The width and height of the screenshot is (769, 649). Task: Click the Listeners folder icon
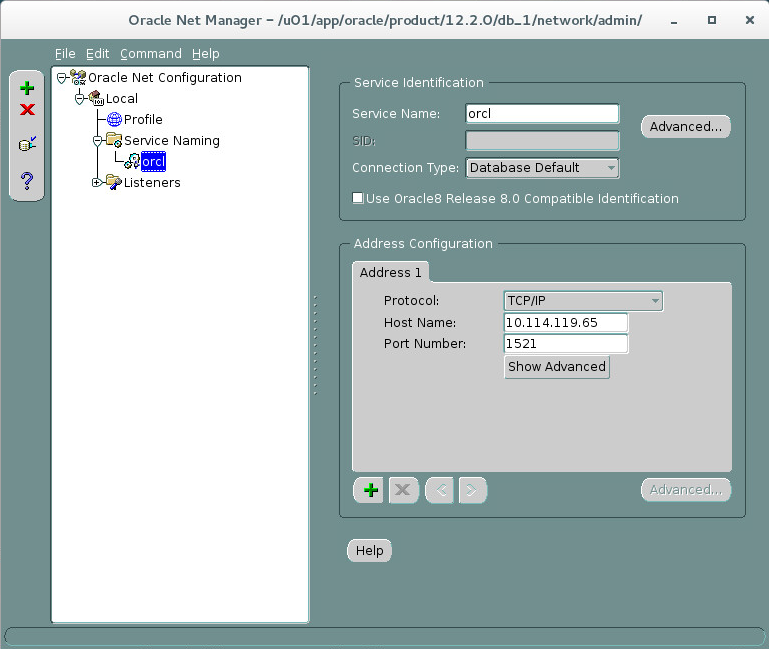pyautogui.click(x=114, y=182)
